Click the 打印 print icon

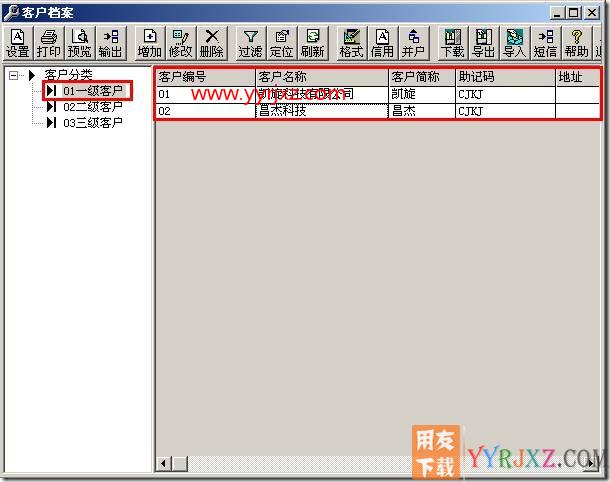pos(49,44)
